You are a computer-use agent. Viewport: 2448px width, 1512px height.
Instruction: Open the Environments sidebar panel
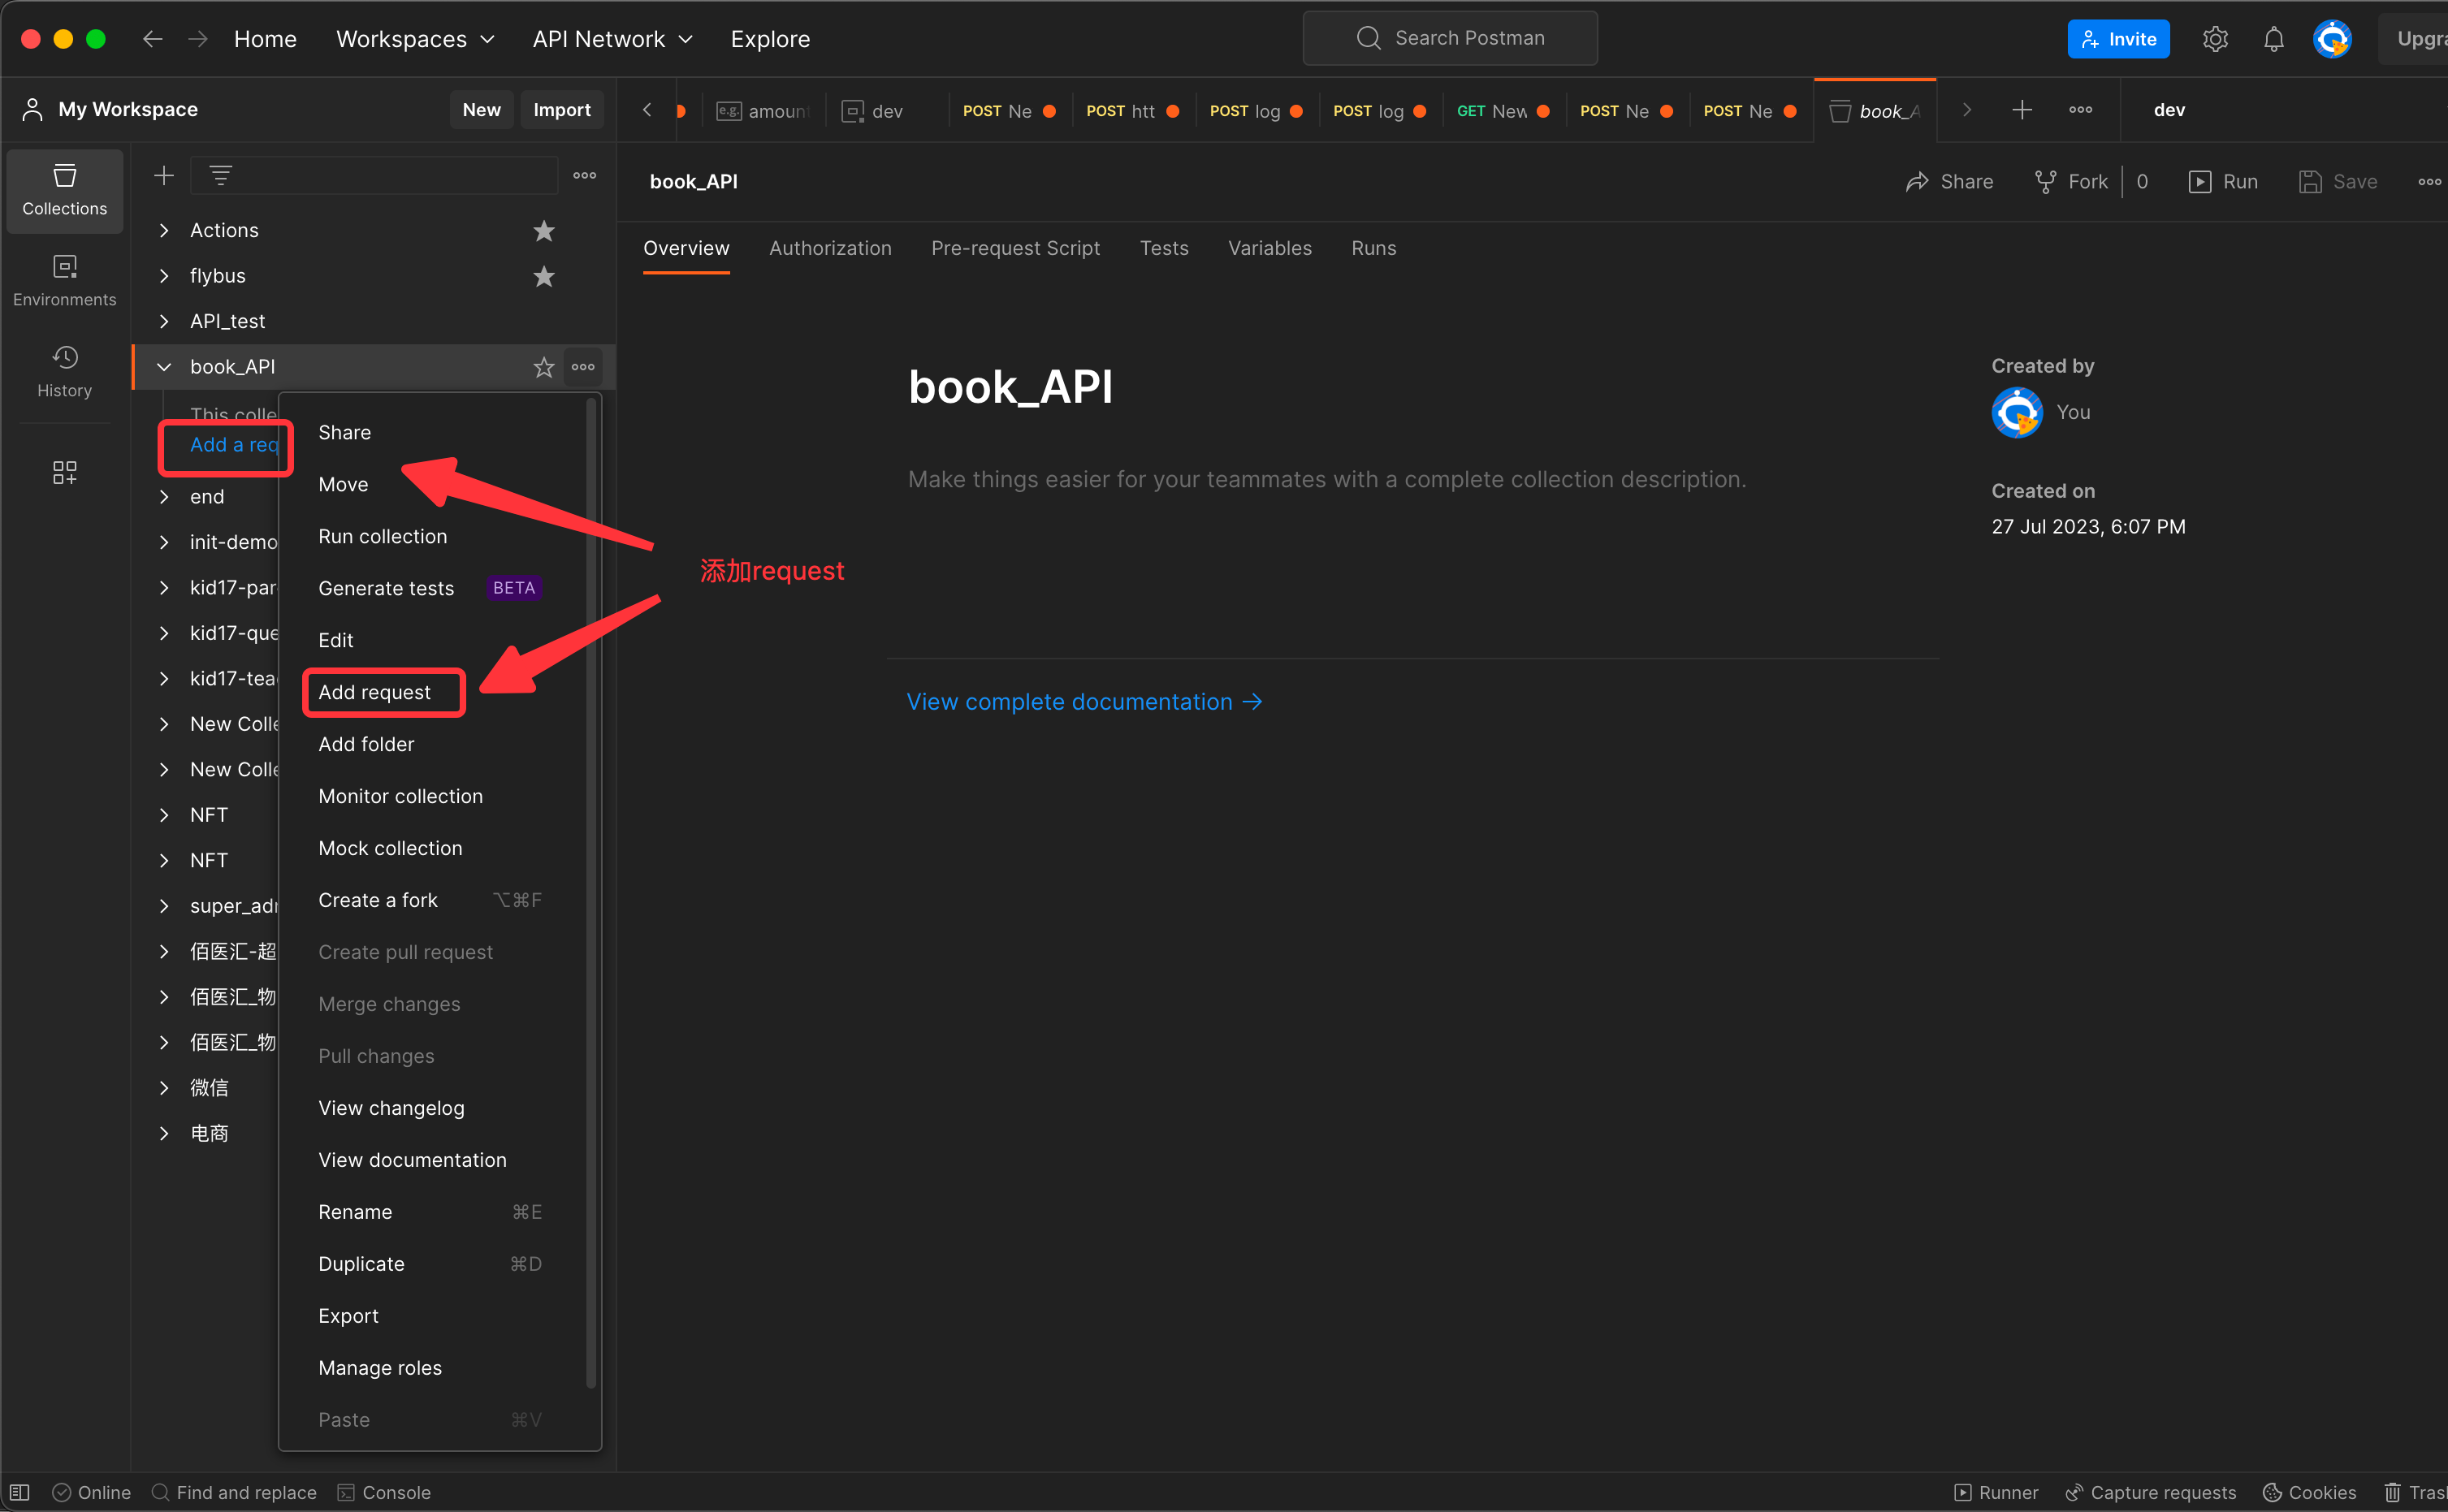(64, 280)
